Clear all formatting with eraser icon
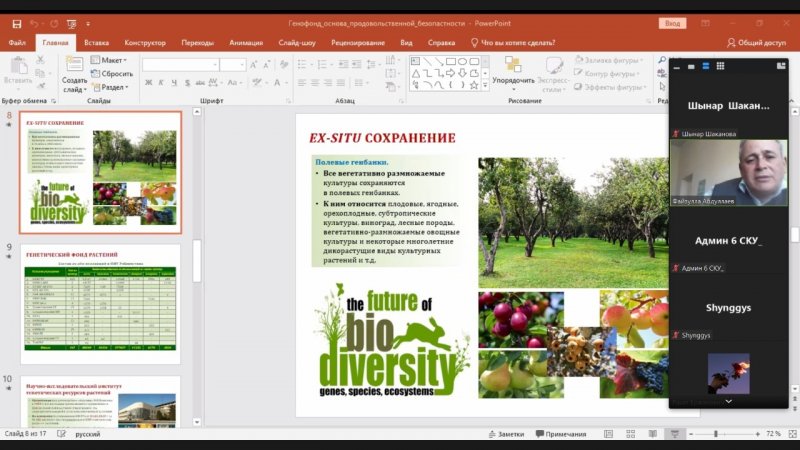The height and width of the screenshot is (450, 800). pyautogui.click(x=284, y=64)
